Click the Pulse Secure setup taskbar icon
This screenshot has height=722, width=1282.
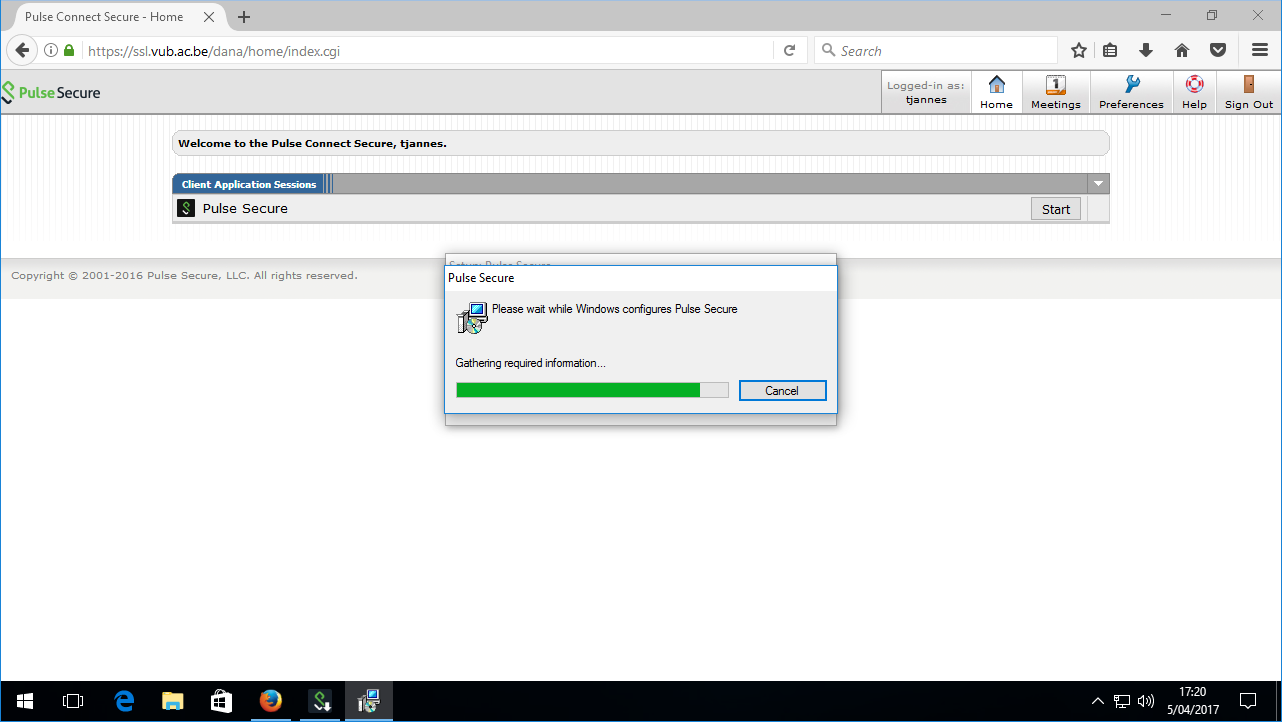coord(320,701)
